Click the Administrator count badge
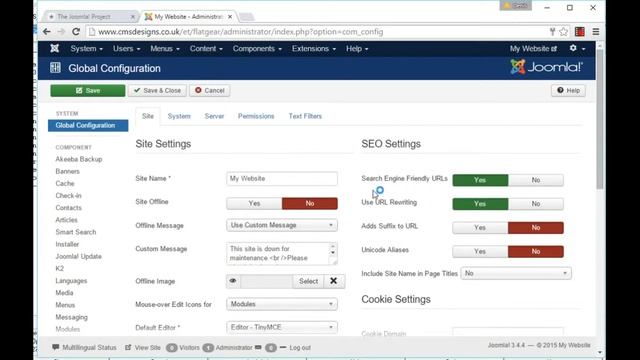 [208, 348]
